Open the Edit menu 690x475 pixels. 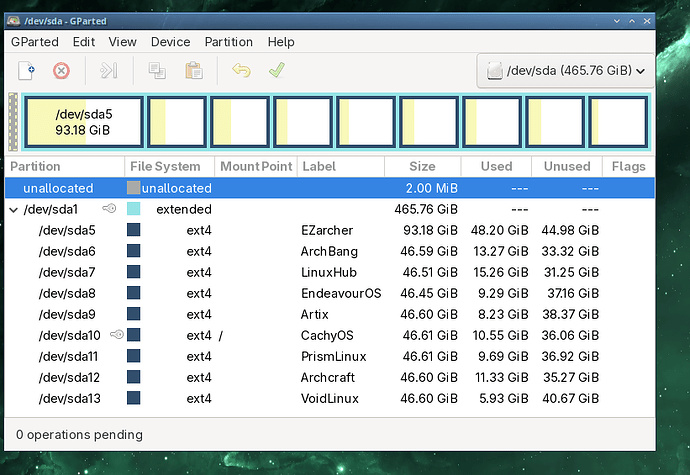coord(84,42)
